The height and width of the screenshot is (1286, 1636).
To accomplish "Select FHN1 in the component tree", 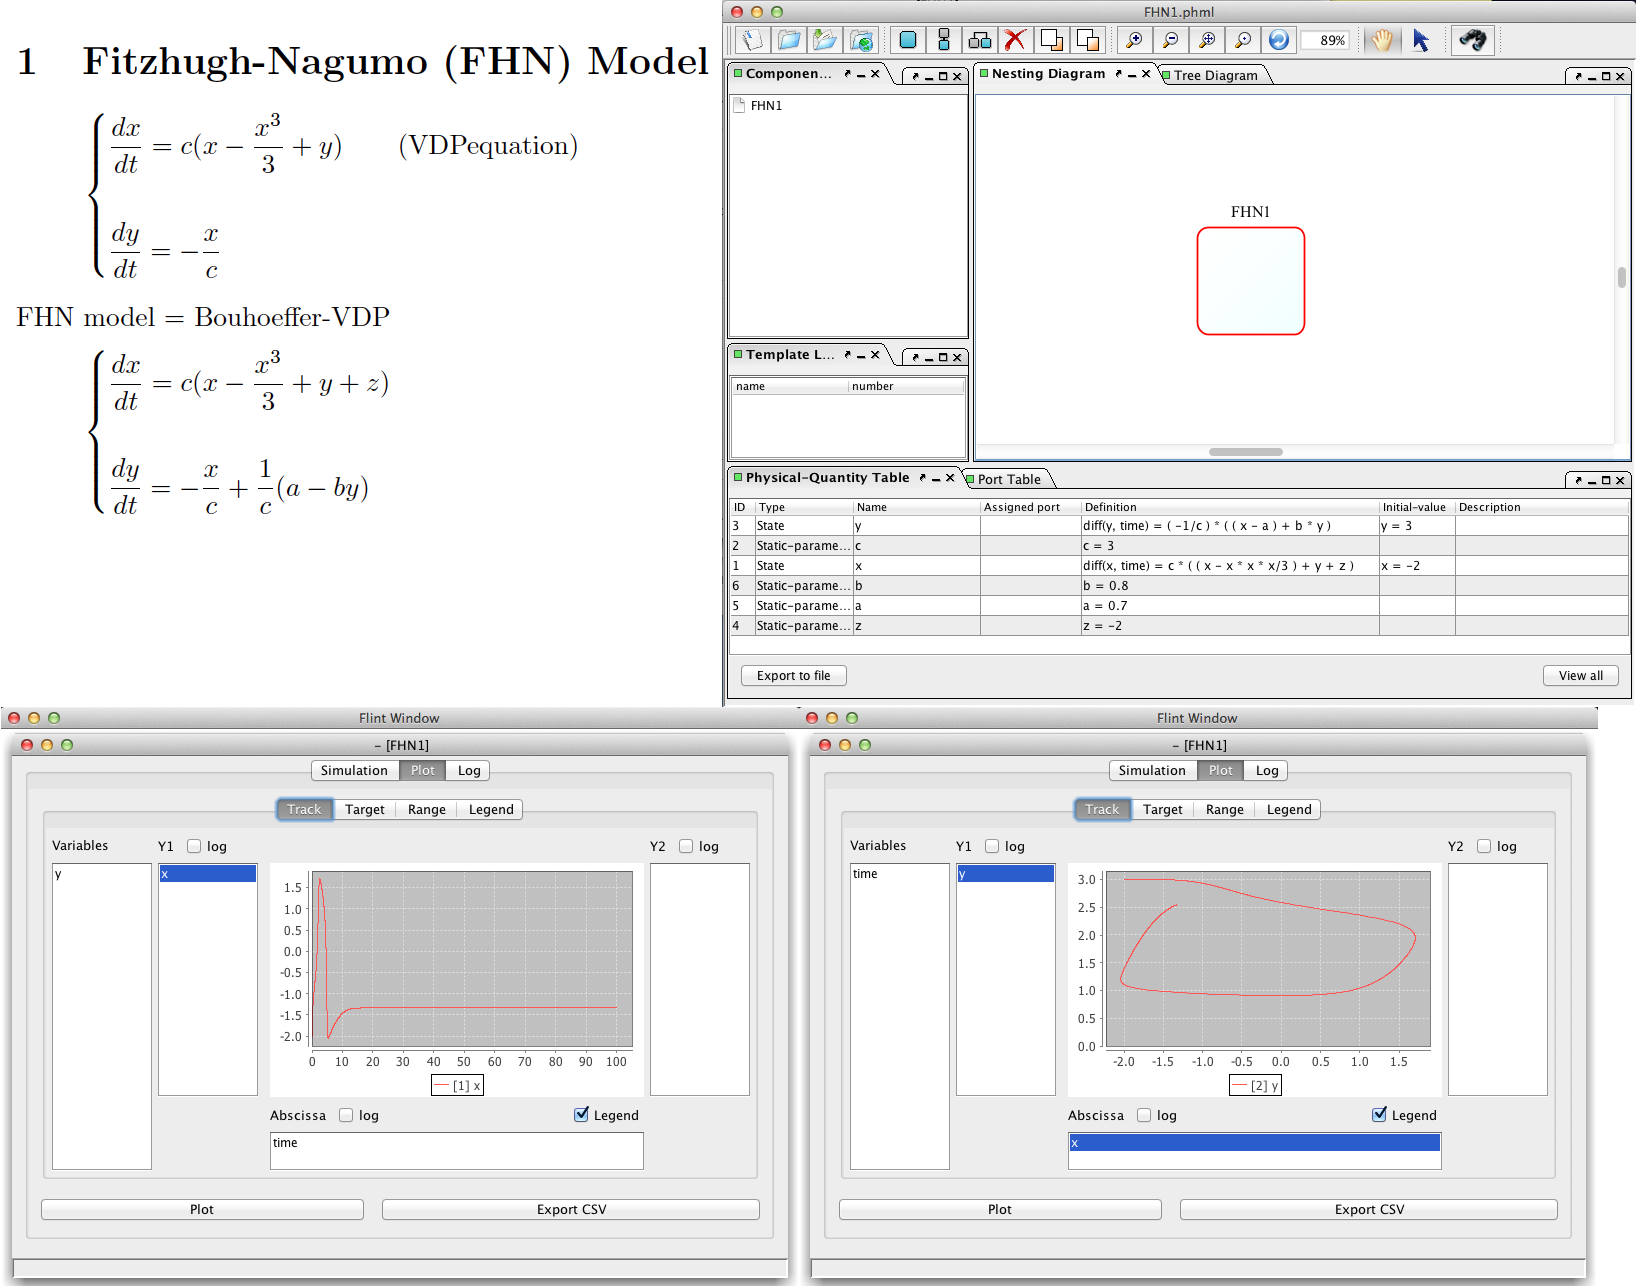I will tap(766, 106).
